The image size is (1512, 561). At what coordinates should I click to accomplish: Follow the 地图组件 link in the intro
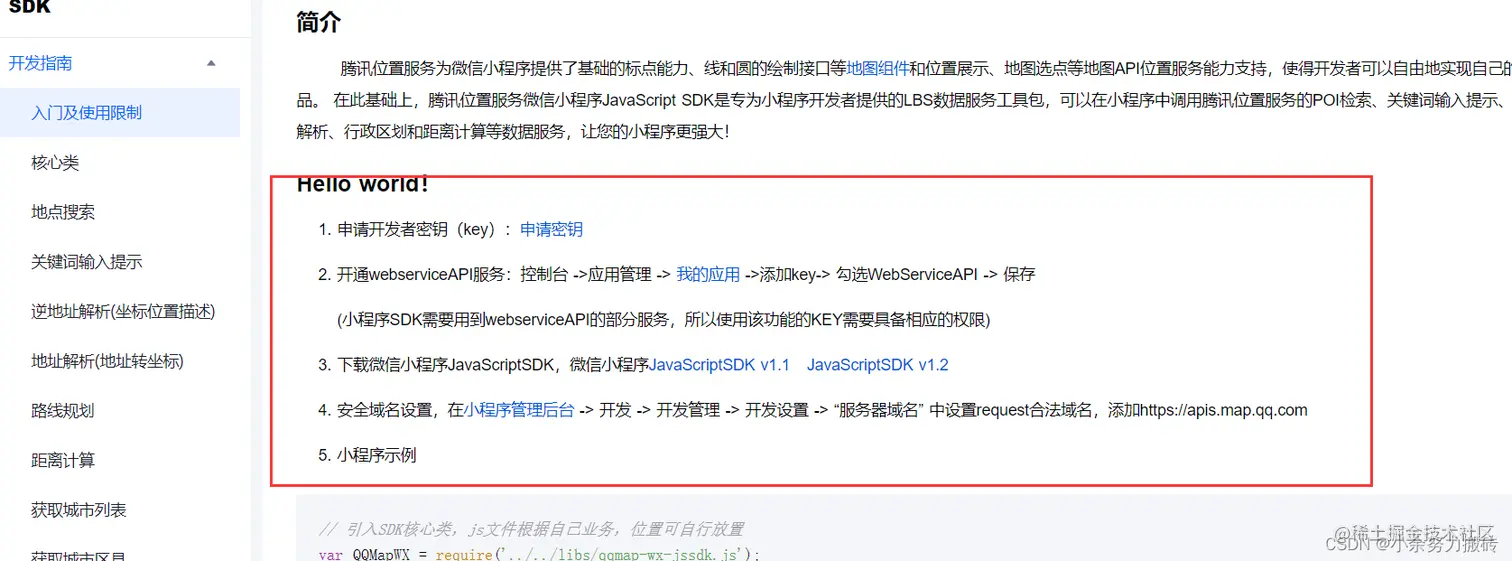coord(878,68)
